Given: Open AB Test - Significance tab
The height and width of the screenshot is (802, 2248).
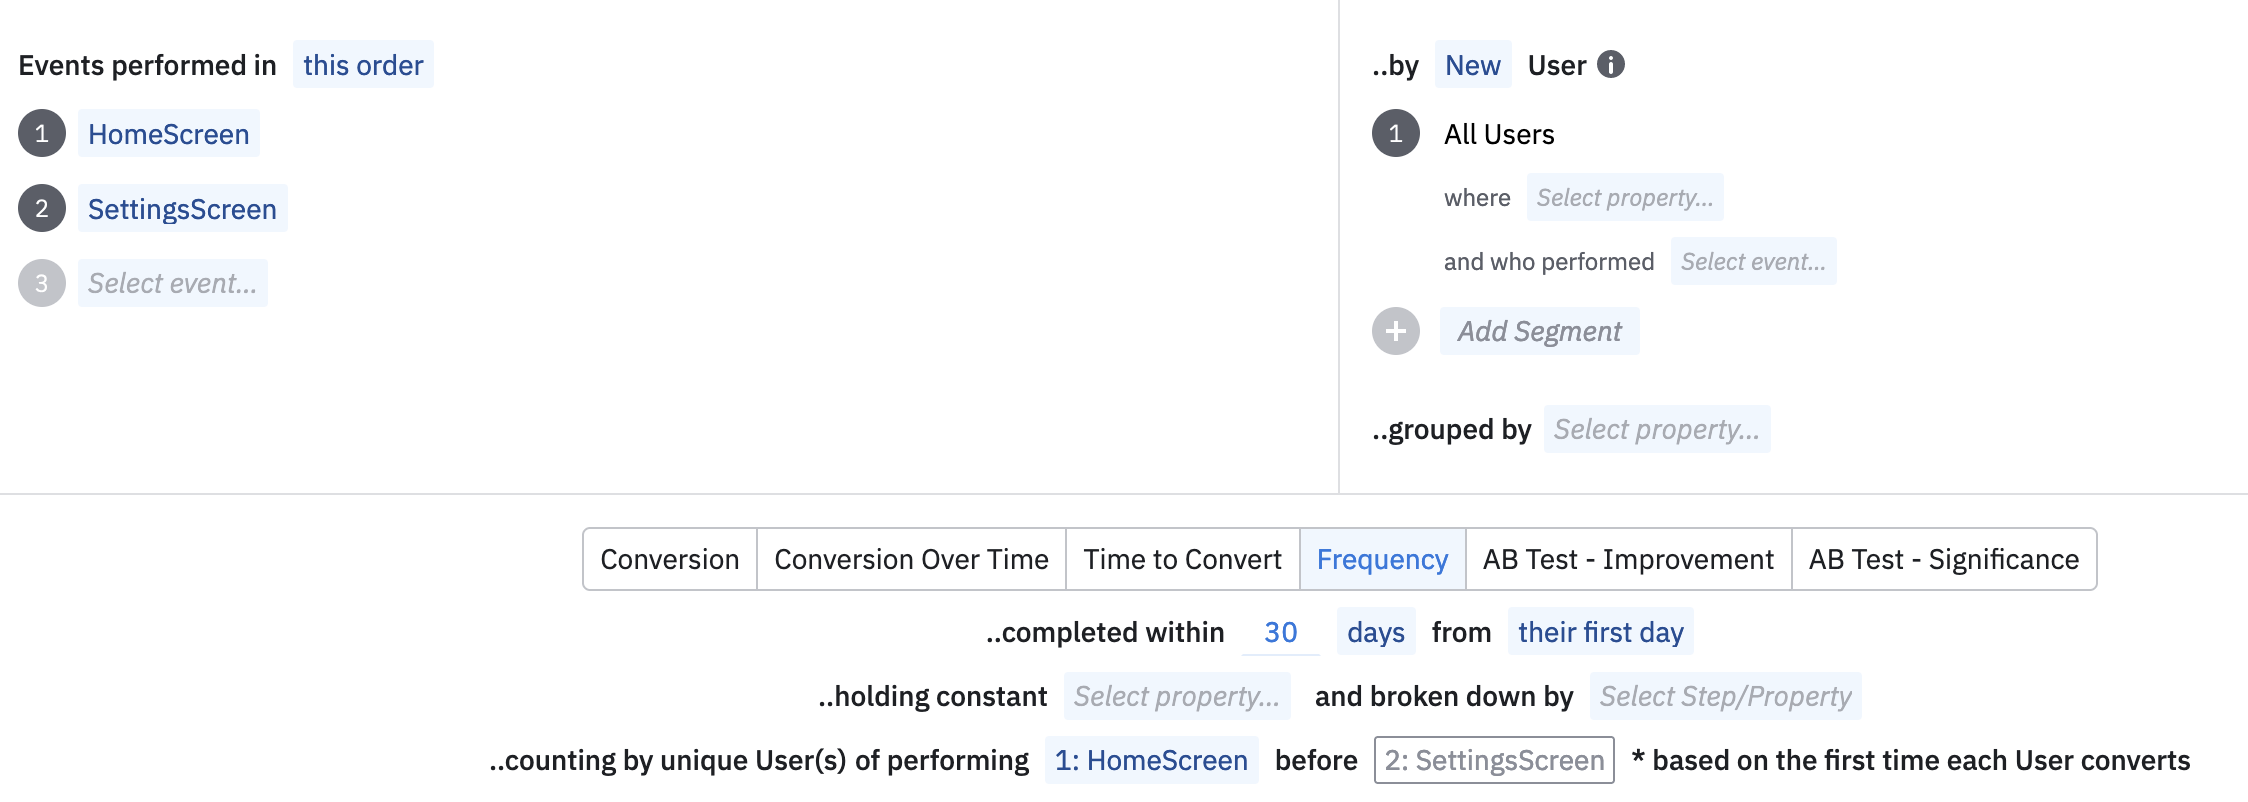Looking at the screenshot, I should 1943,559.
